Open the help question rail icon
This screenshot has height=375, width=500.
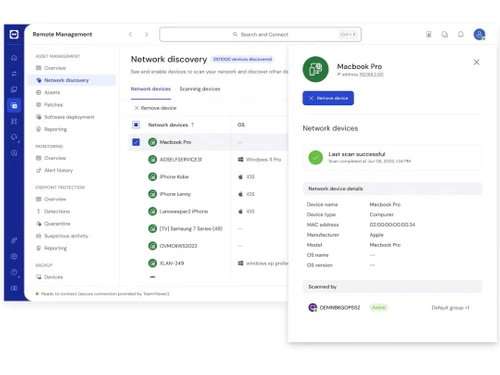[14, 272]
